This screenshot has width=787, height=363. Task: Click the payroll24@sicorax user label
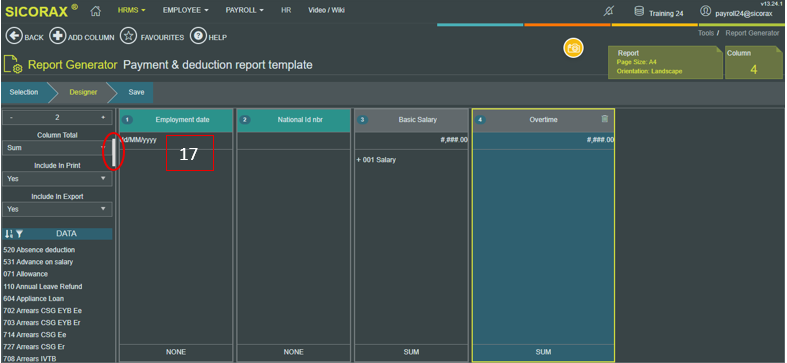pyautogui.click(x=744, y=14)
